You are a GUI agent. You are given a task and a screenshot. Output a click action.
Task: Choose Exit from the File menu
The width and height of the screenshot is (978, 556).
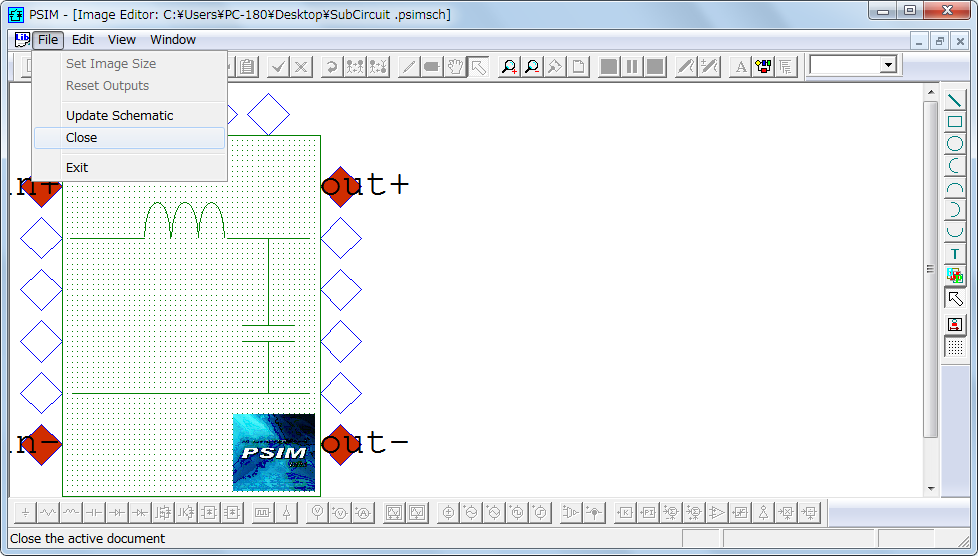click(x=129, y=167)
